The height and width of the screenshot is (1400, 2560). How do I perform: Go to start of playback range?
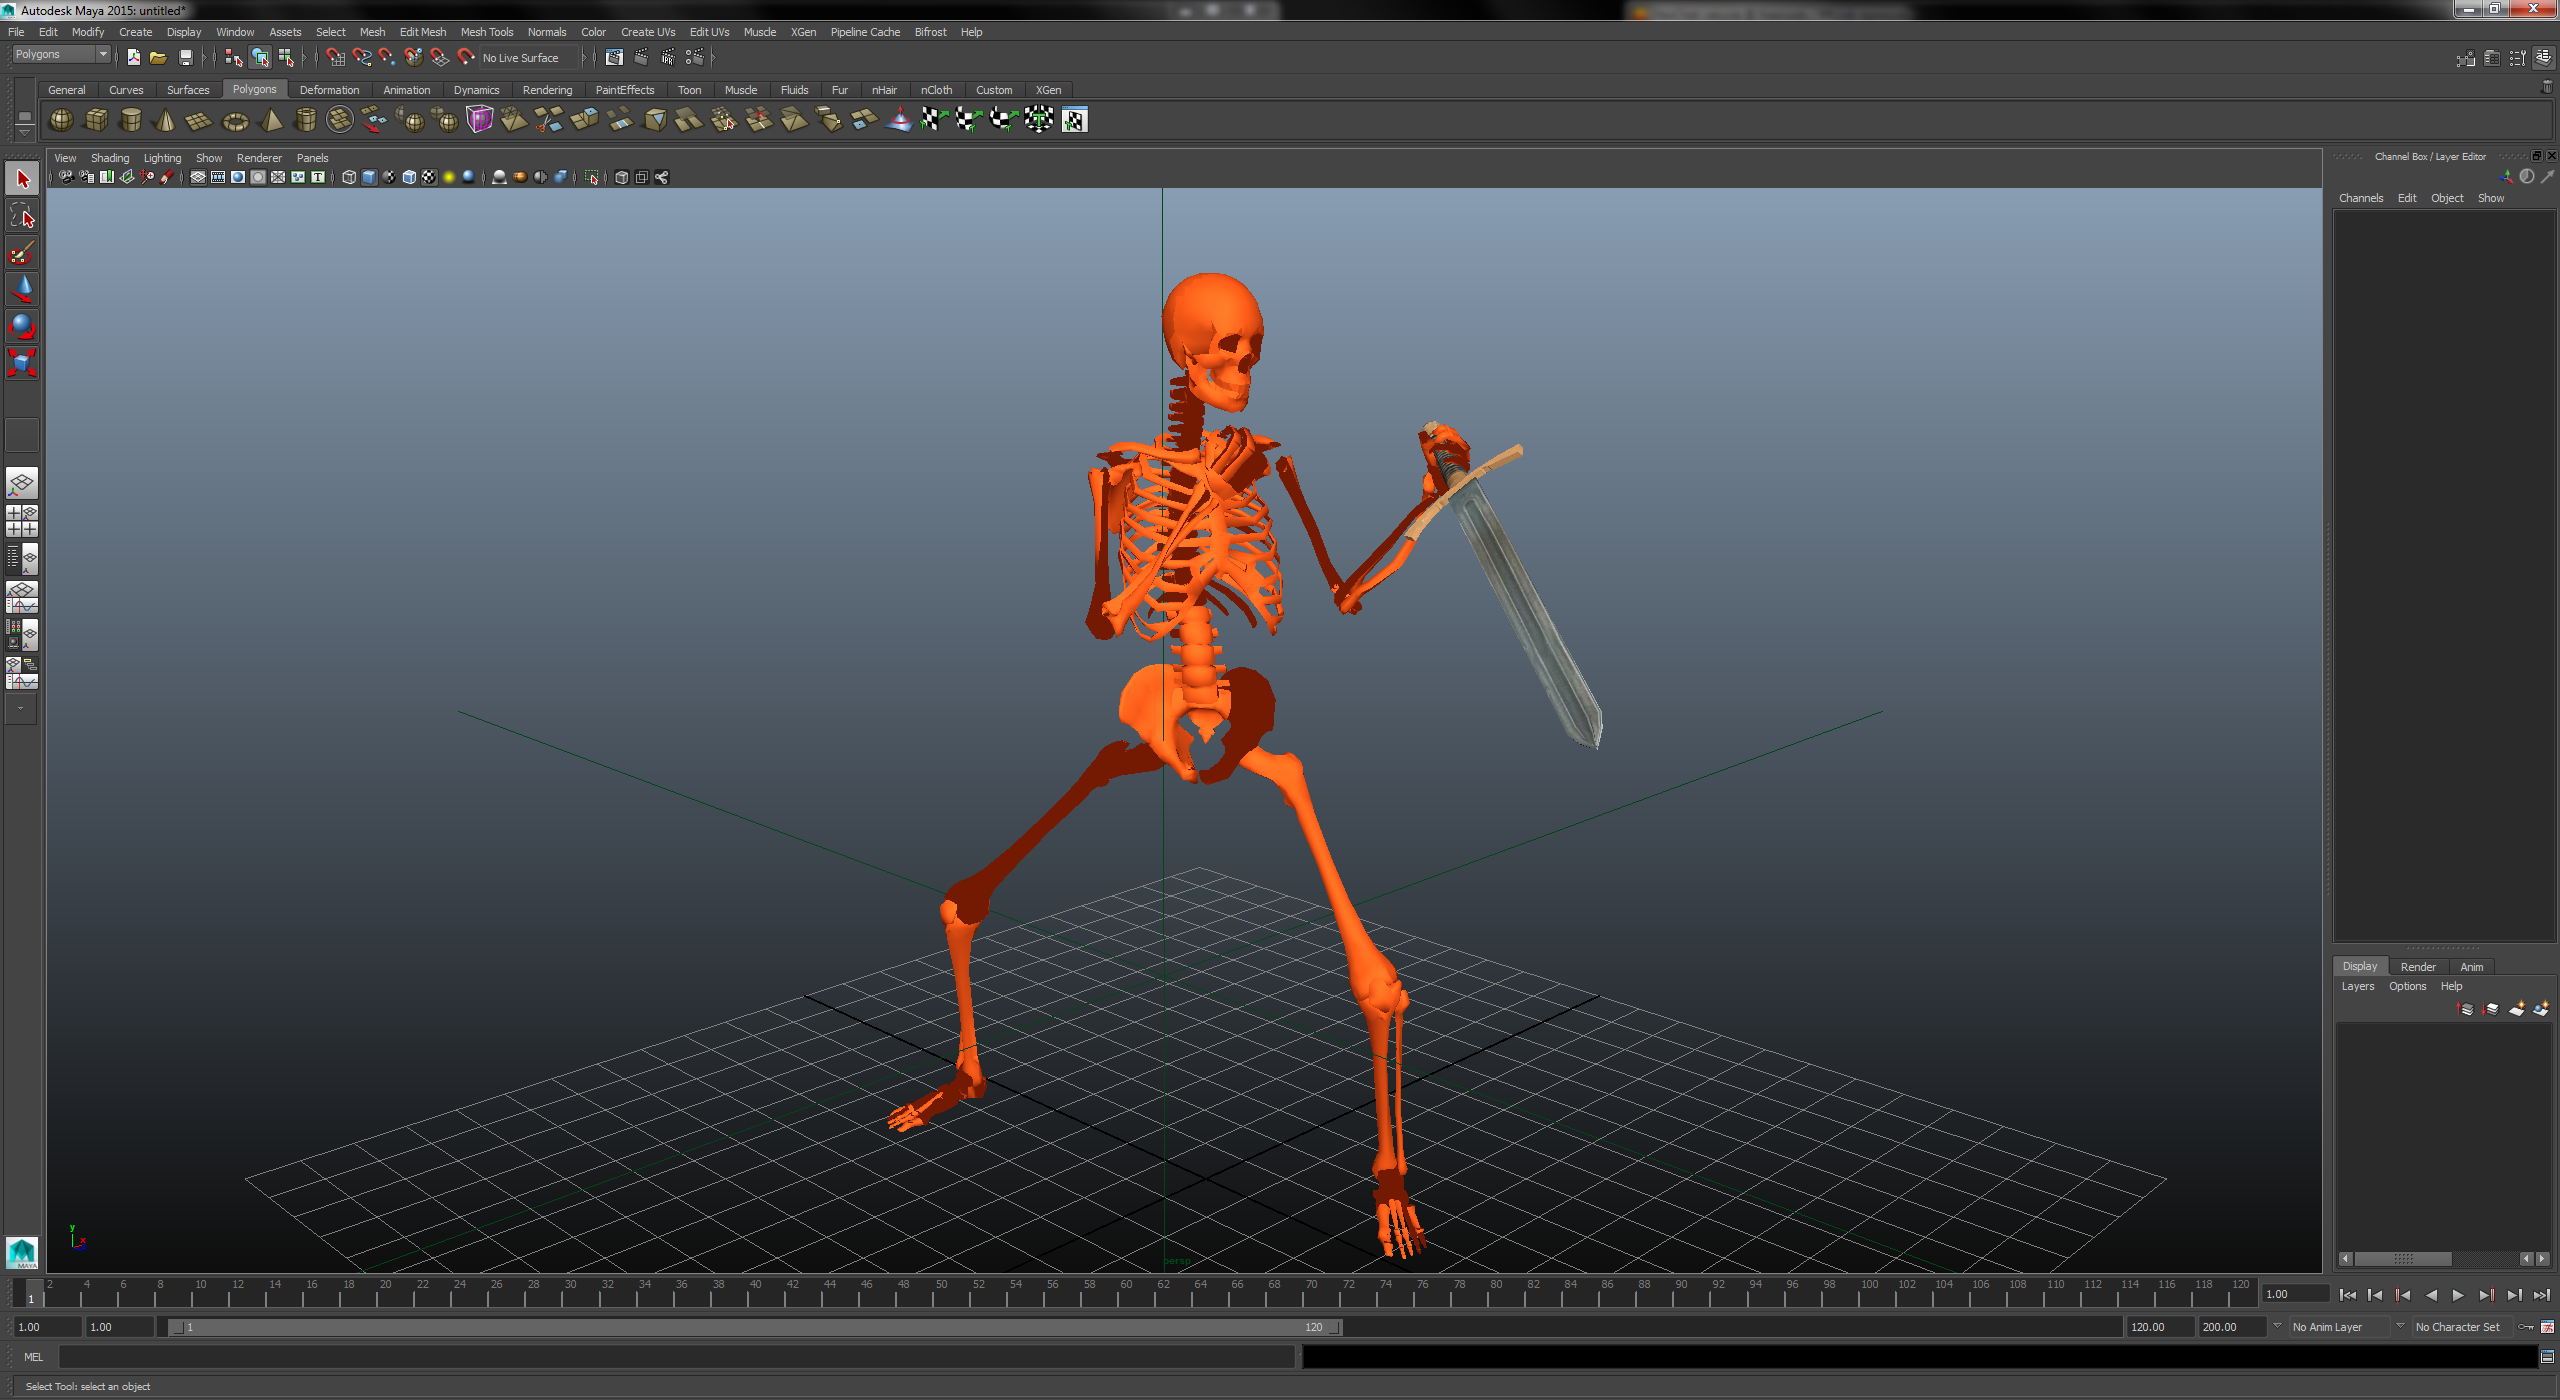coord(2348,1295)
